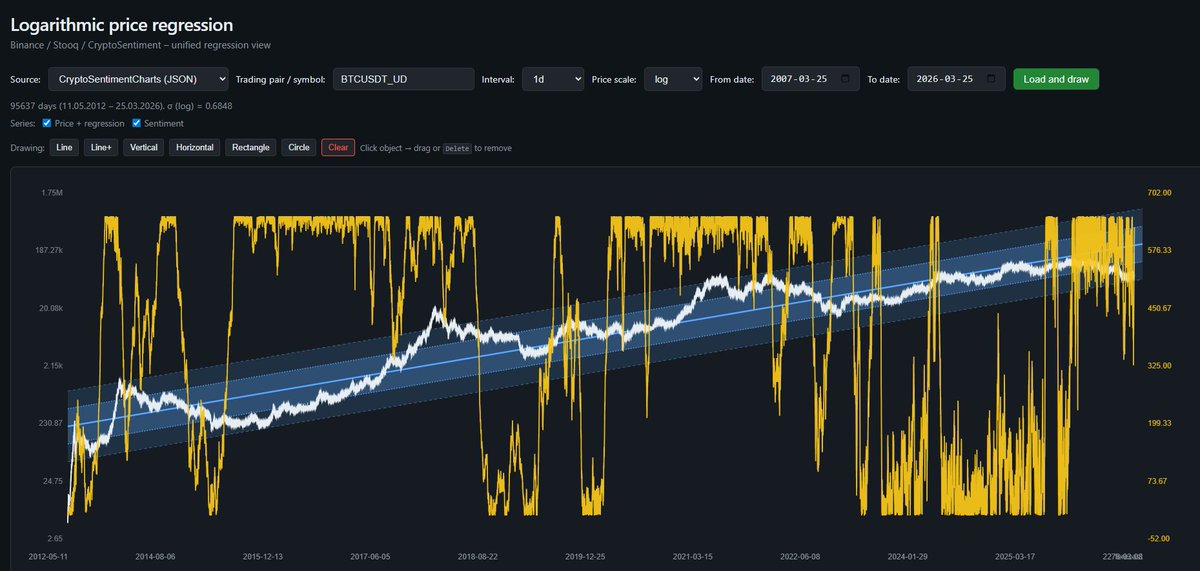The width and height of the screenshot is (1200, 571).
Task: Click the 2025-03-17 date axis label
Action: pyautogui.click(x=1015, y=556)
